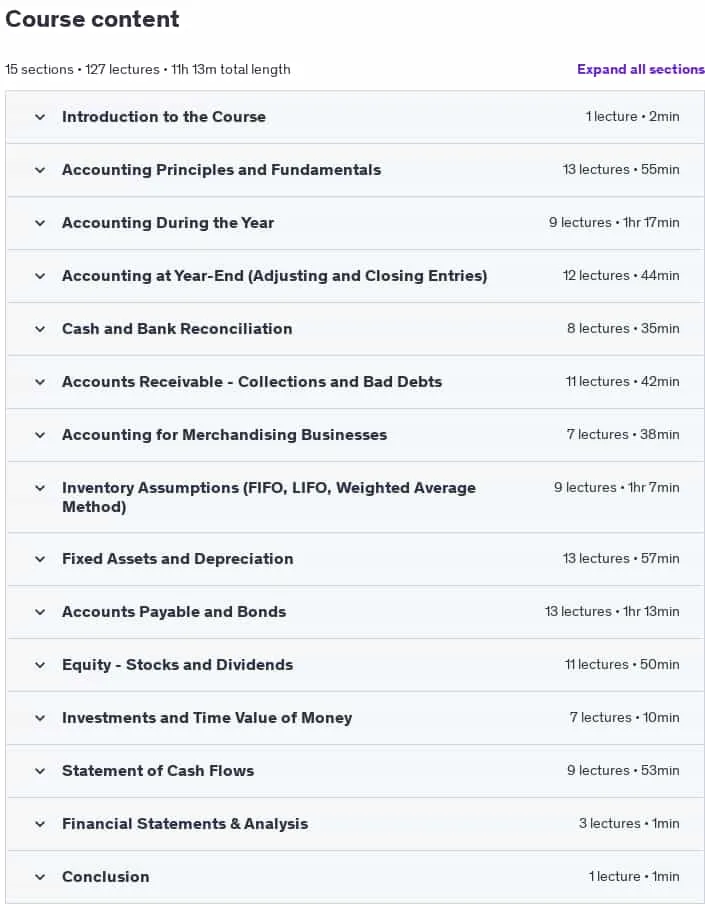Open Accounts Payable and Bonds section
The width and height of the screenshot is (705, 904).
(174, 612)
